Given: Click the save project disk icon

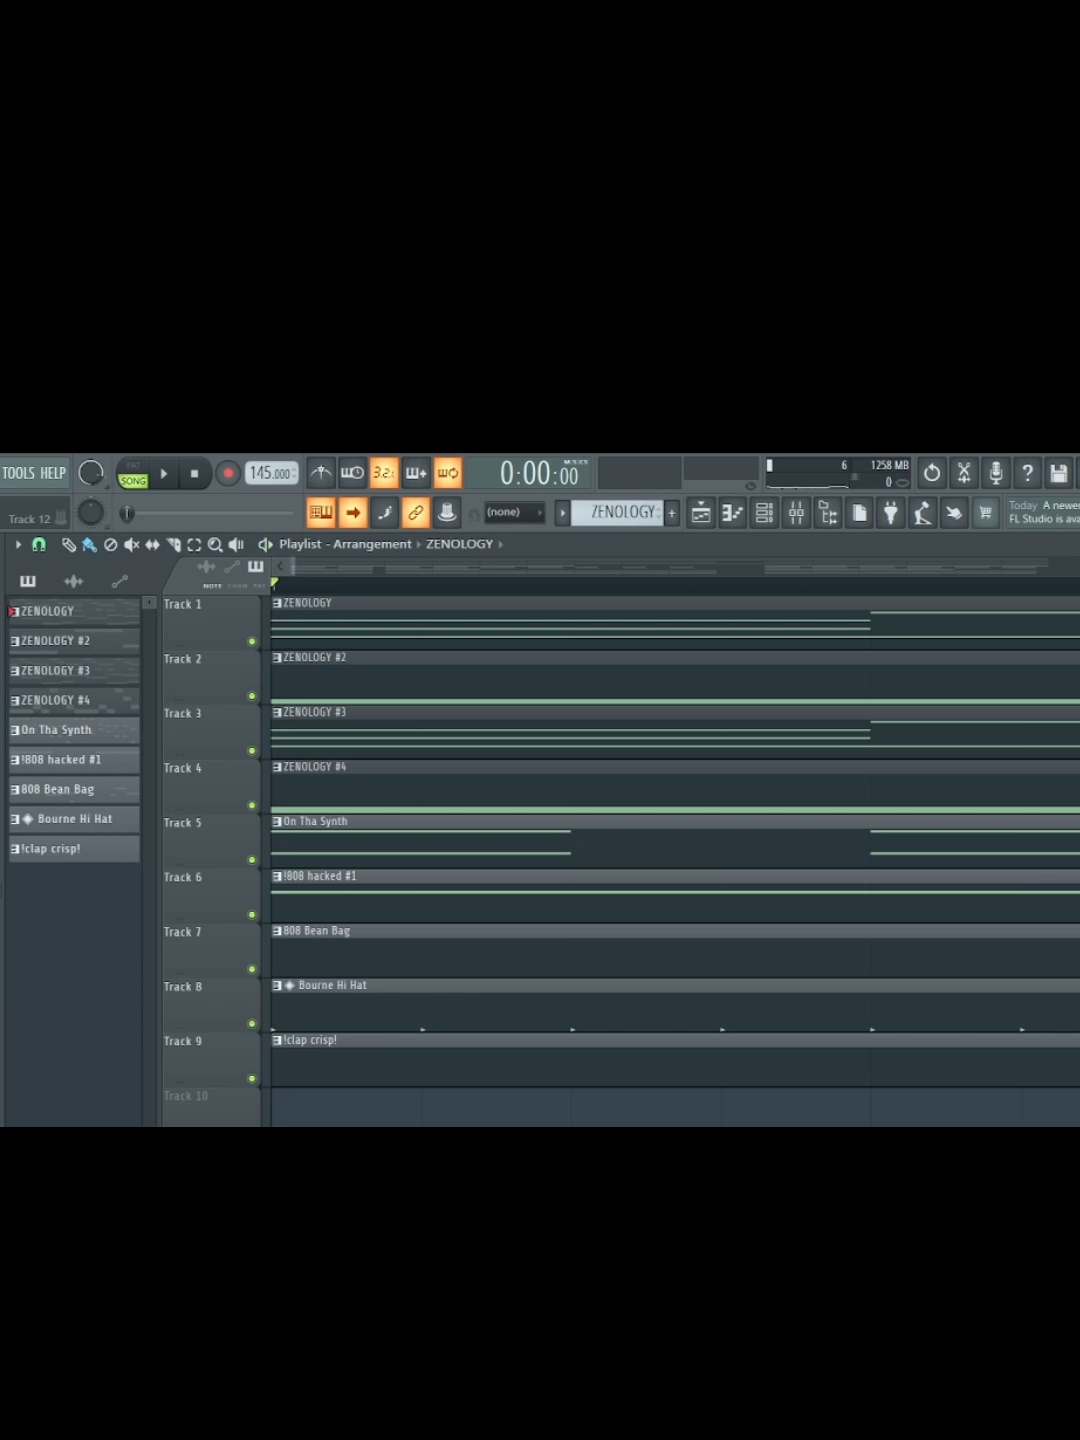Looking at the screenshot, I should click(1059, 473).
